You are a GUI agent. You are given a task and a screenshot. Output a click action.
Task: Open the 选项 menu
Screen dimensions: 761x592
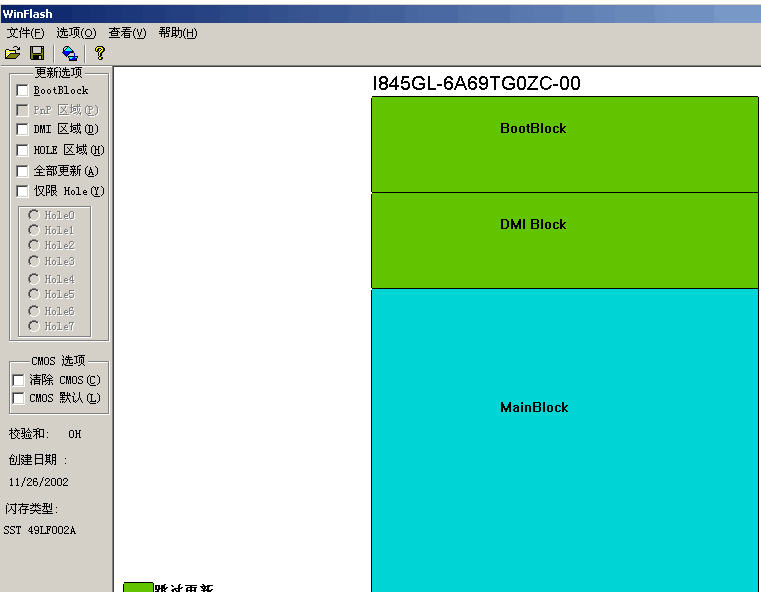pyautogui.click(x=76, y=33)
